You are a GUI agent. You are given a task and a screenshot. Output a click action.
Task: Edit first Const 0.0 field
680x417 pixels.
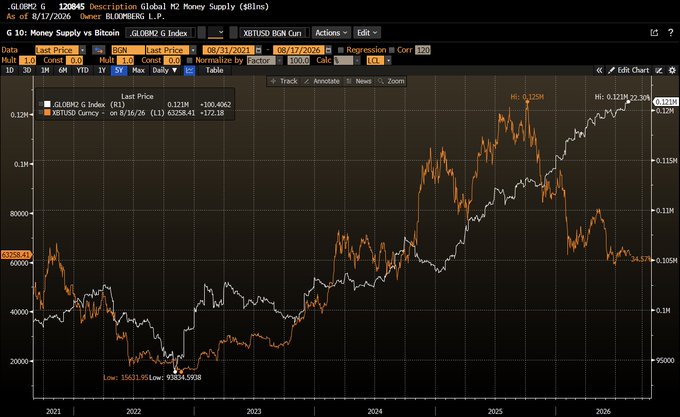pyautogui.click(x=75, y=60)
